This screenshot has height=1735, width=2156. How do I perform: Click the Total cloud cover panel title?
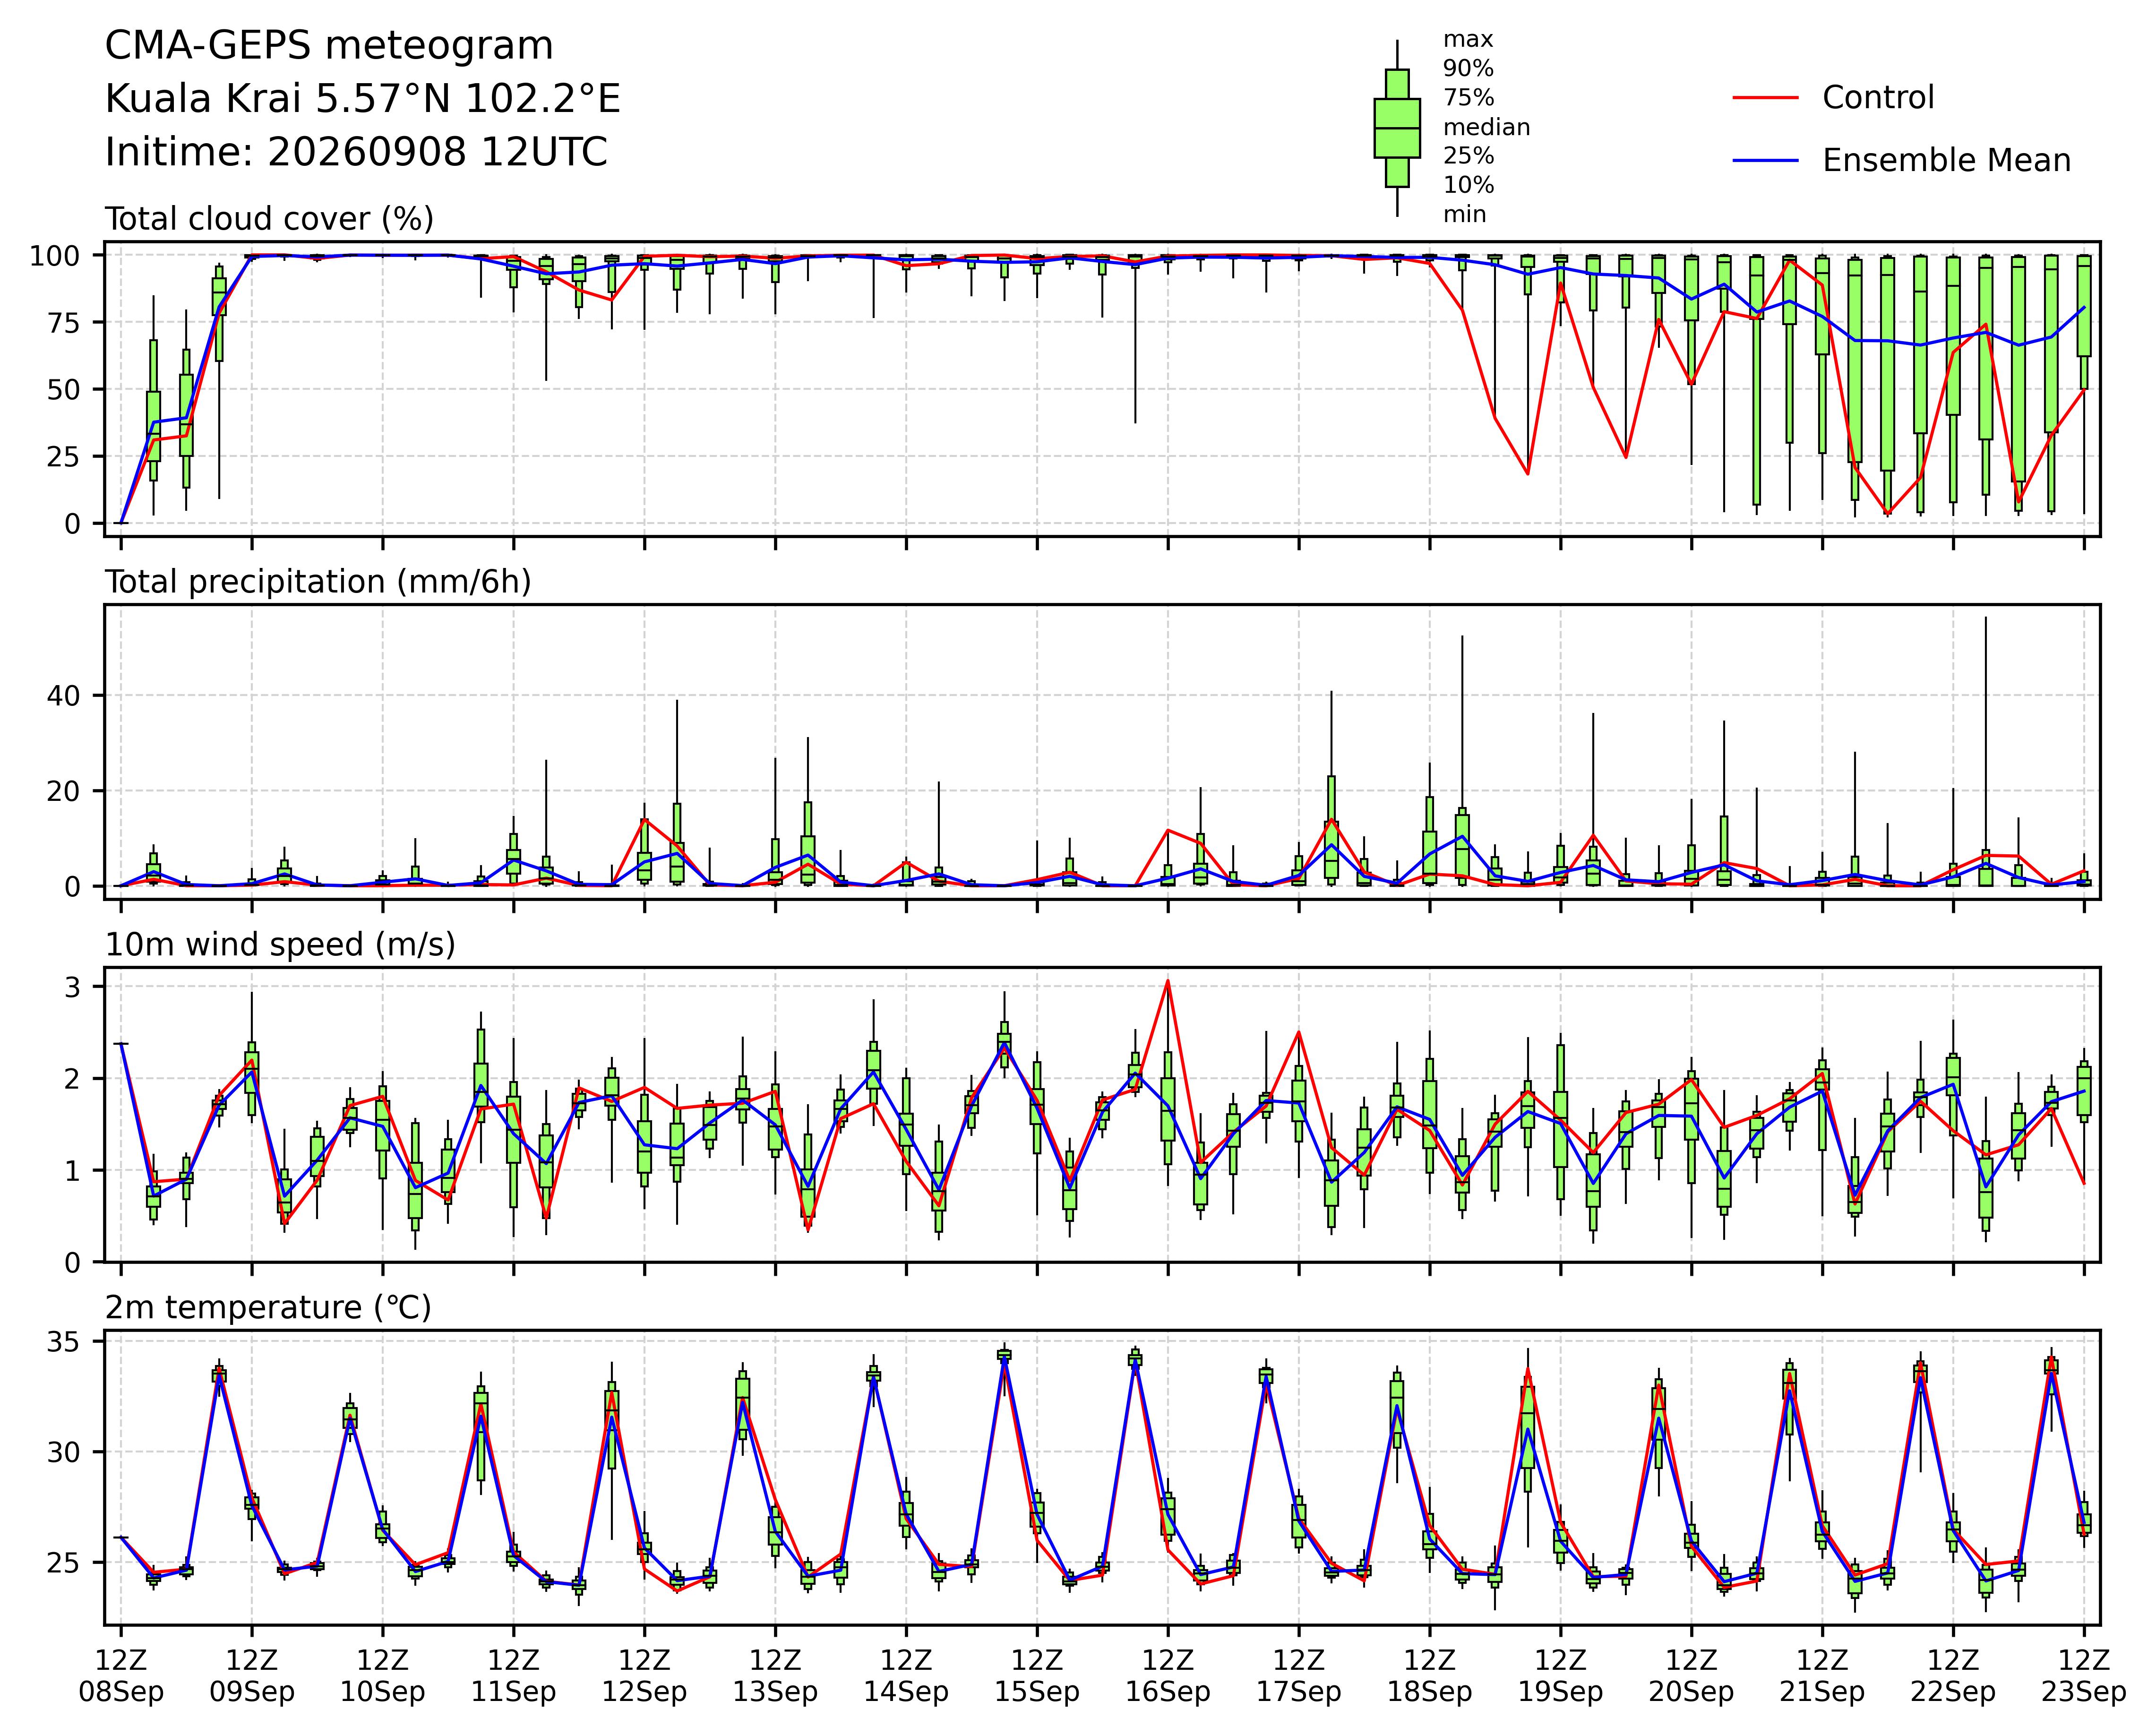[x=269, y=219]
